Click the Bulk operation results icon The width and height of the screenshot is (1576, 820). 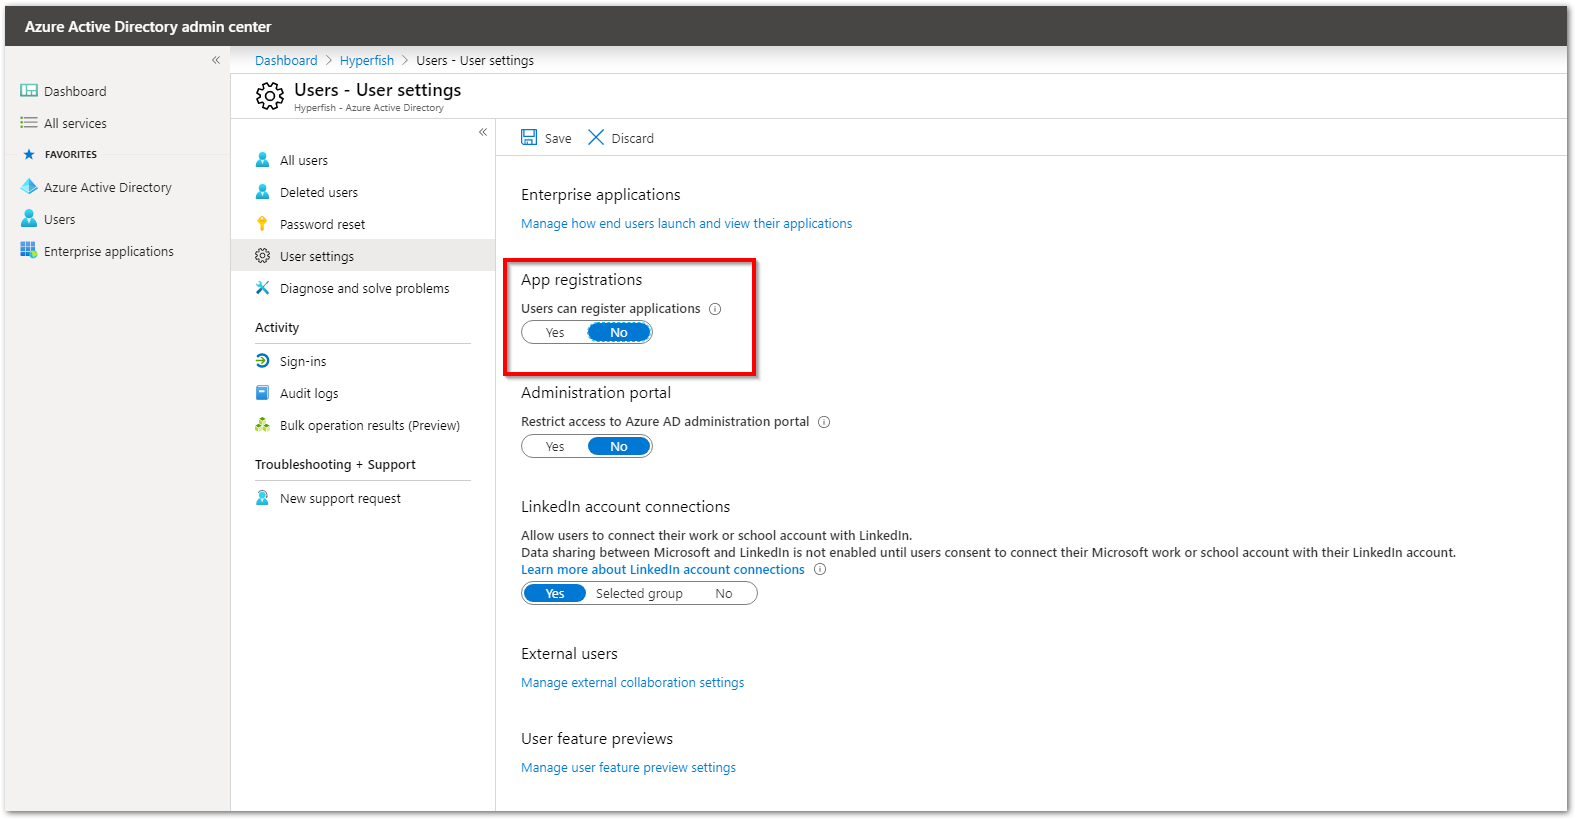tap(263, 425)
